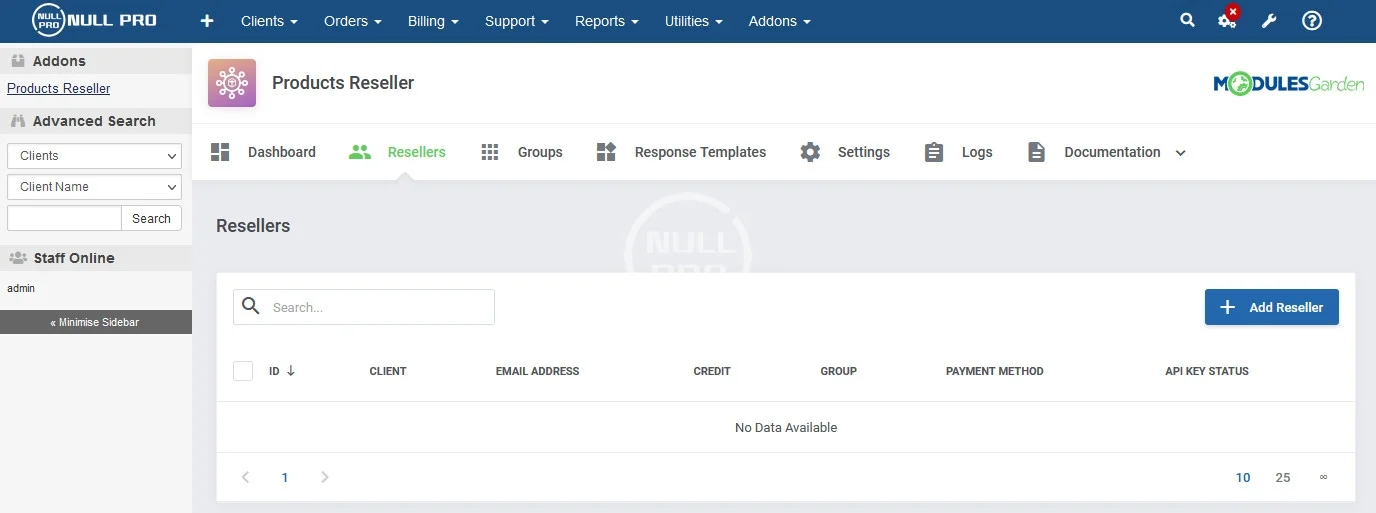Click the plus icon in top navigation
This screenshot has width=1376, height=513.
(207, 21)
